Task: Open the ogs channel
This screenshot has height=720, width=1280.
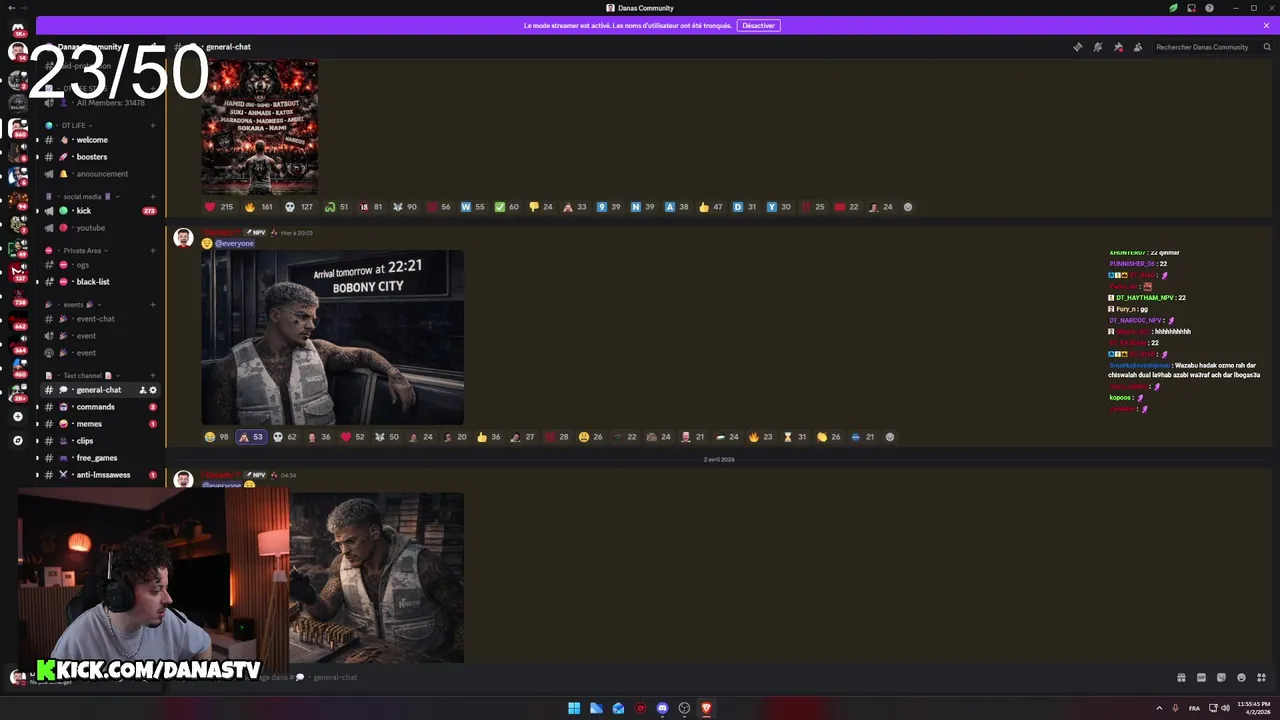Action: [83, 265]
